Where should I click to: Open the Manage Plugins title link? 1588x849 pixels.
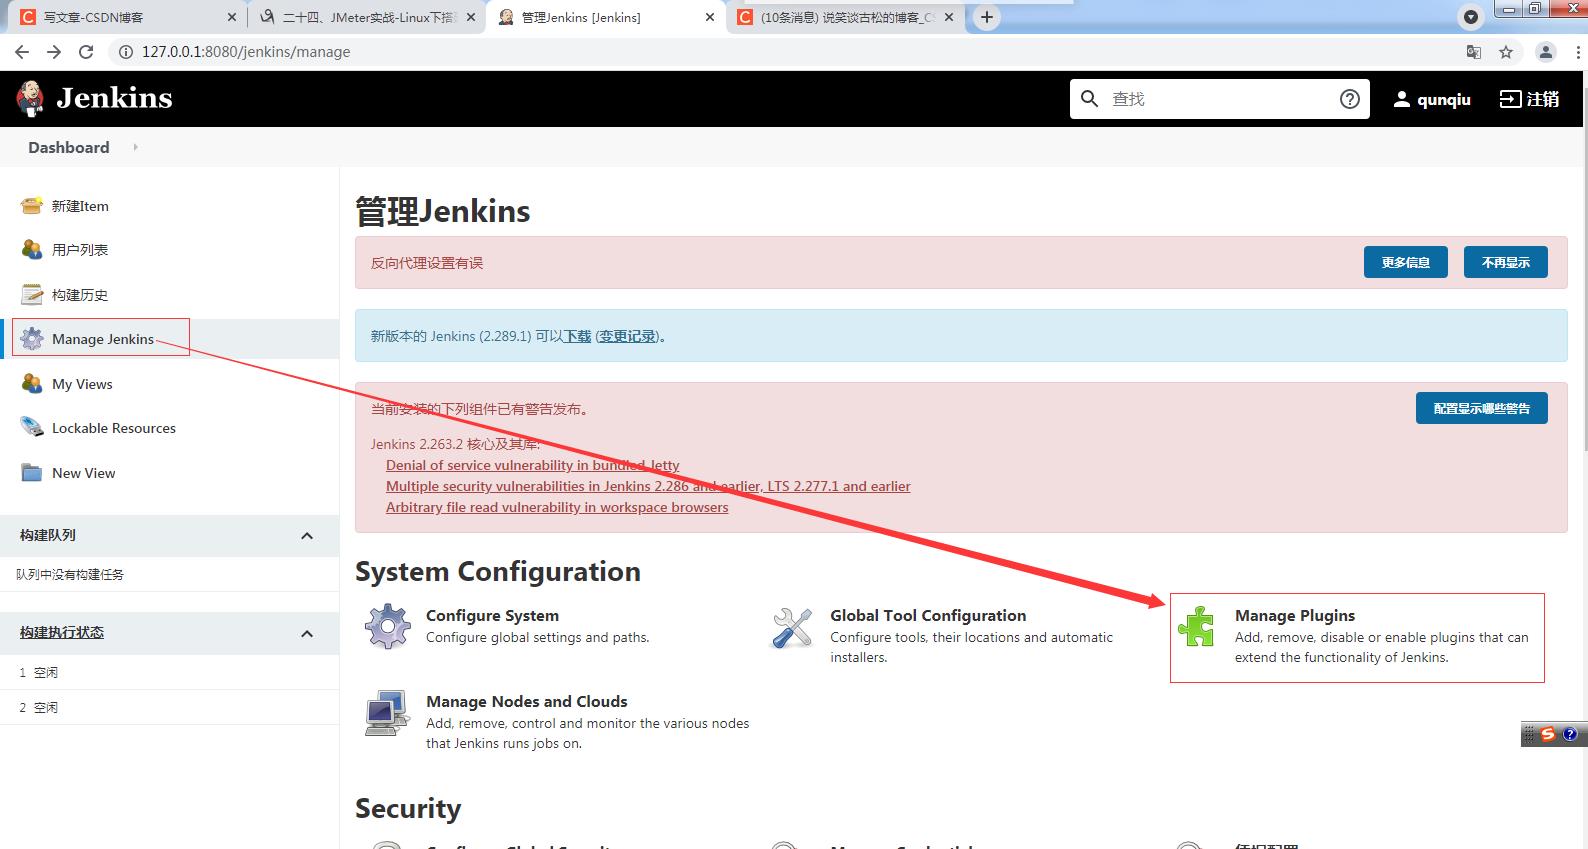1295,615
